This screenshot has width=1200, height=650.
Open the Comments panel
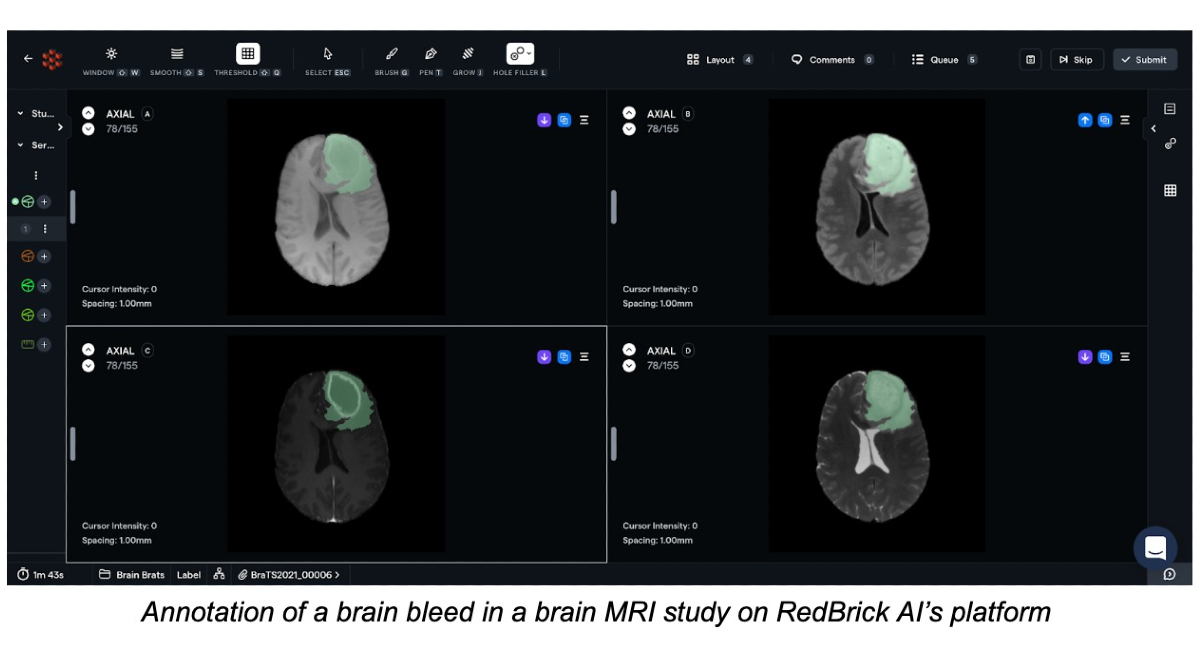(832, 60)
